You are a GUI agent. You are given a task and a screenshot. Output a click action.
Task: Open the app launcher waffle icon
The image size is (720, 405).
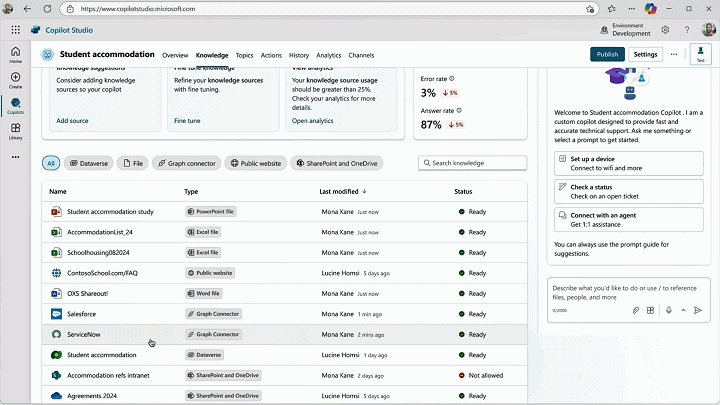point(15,30)
